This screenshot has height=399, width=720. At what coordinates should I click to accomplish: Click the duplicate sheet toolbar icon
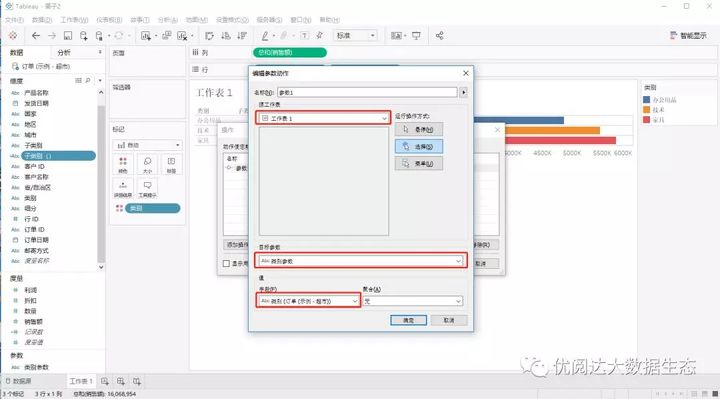click(x=167, y=35)
